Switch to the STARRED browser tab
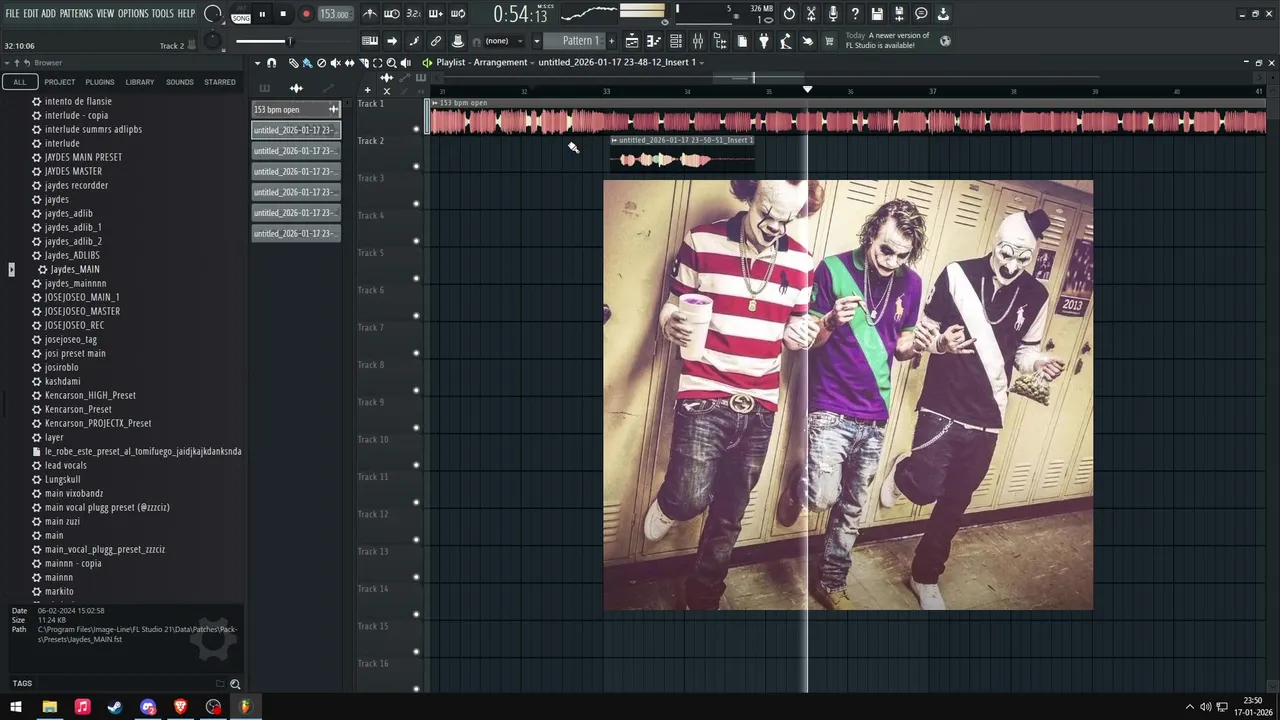 click(220, 82)
